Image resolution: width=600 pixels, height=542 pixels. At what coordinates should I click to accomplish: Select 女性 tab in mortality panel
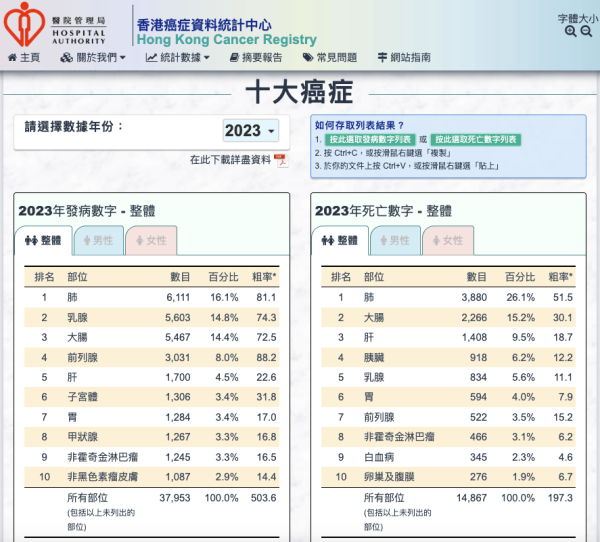(448, 240)
